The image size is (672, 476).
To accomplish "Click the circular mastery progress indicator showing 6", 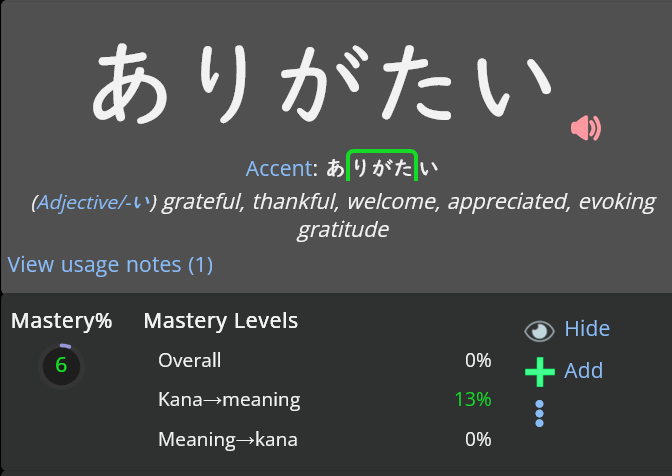I will tap(61, 366).
